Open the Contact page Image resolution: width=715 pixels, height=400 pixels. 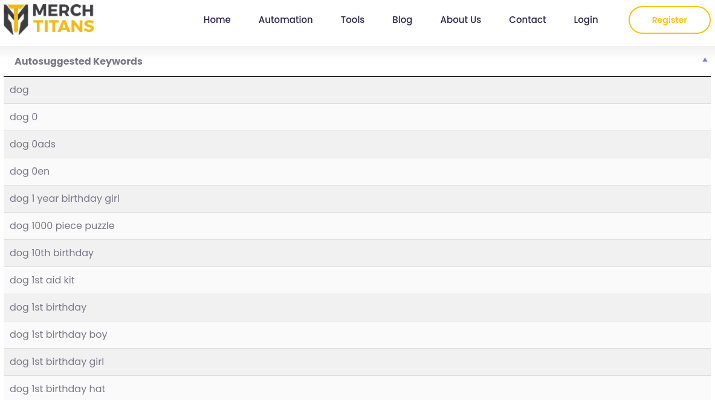point(527,20)
